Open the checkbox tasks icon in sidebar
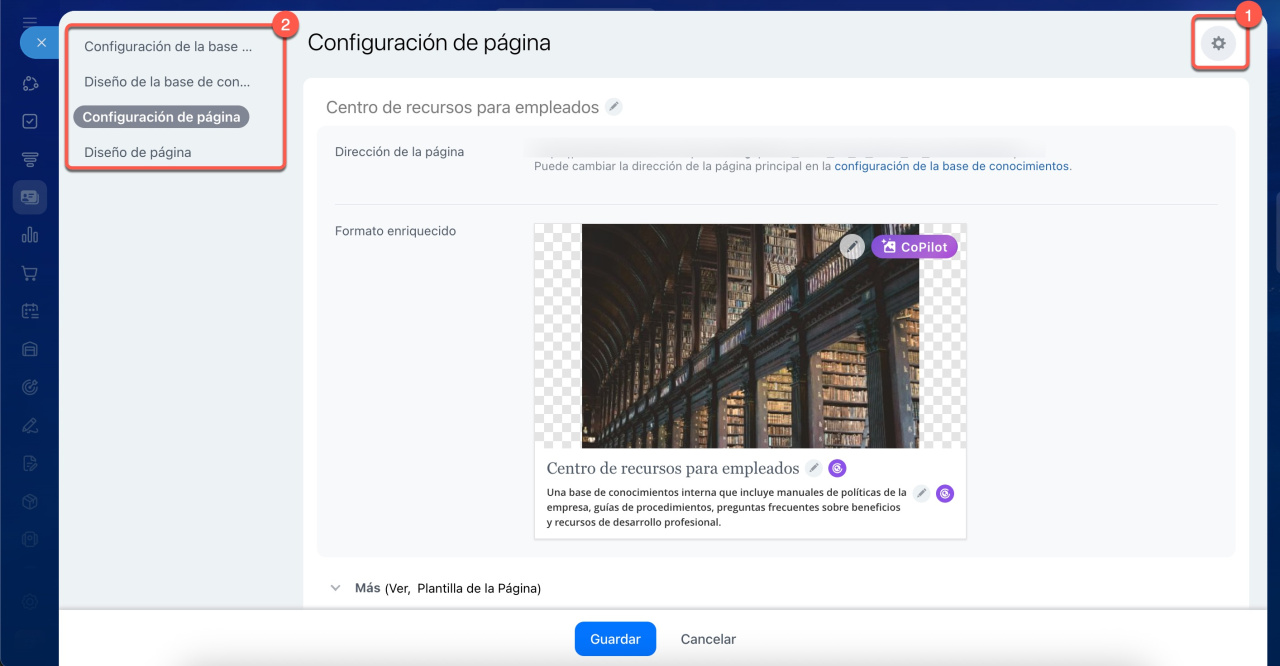Screen dimensions: 1280x666 click(30, 121)
